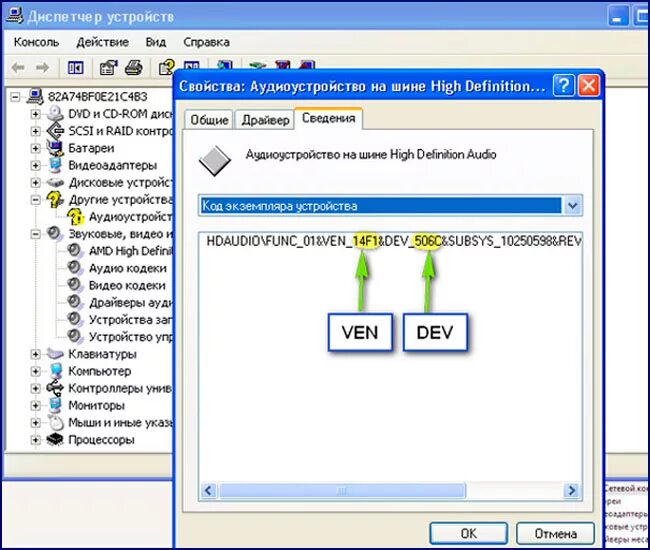This screenshot has width=650, height=550.
Task: Click the Мониторы monitor icon
Action: tap(55, 405)
